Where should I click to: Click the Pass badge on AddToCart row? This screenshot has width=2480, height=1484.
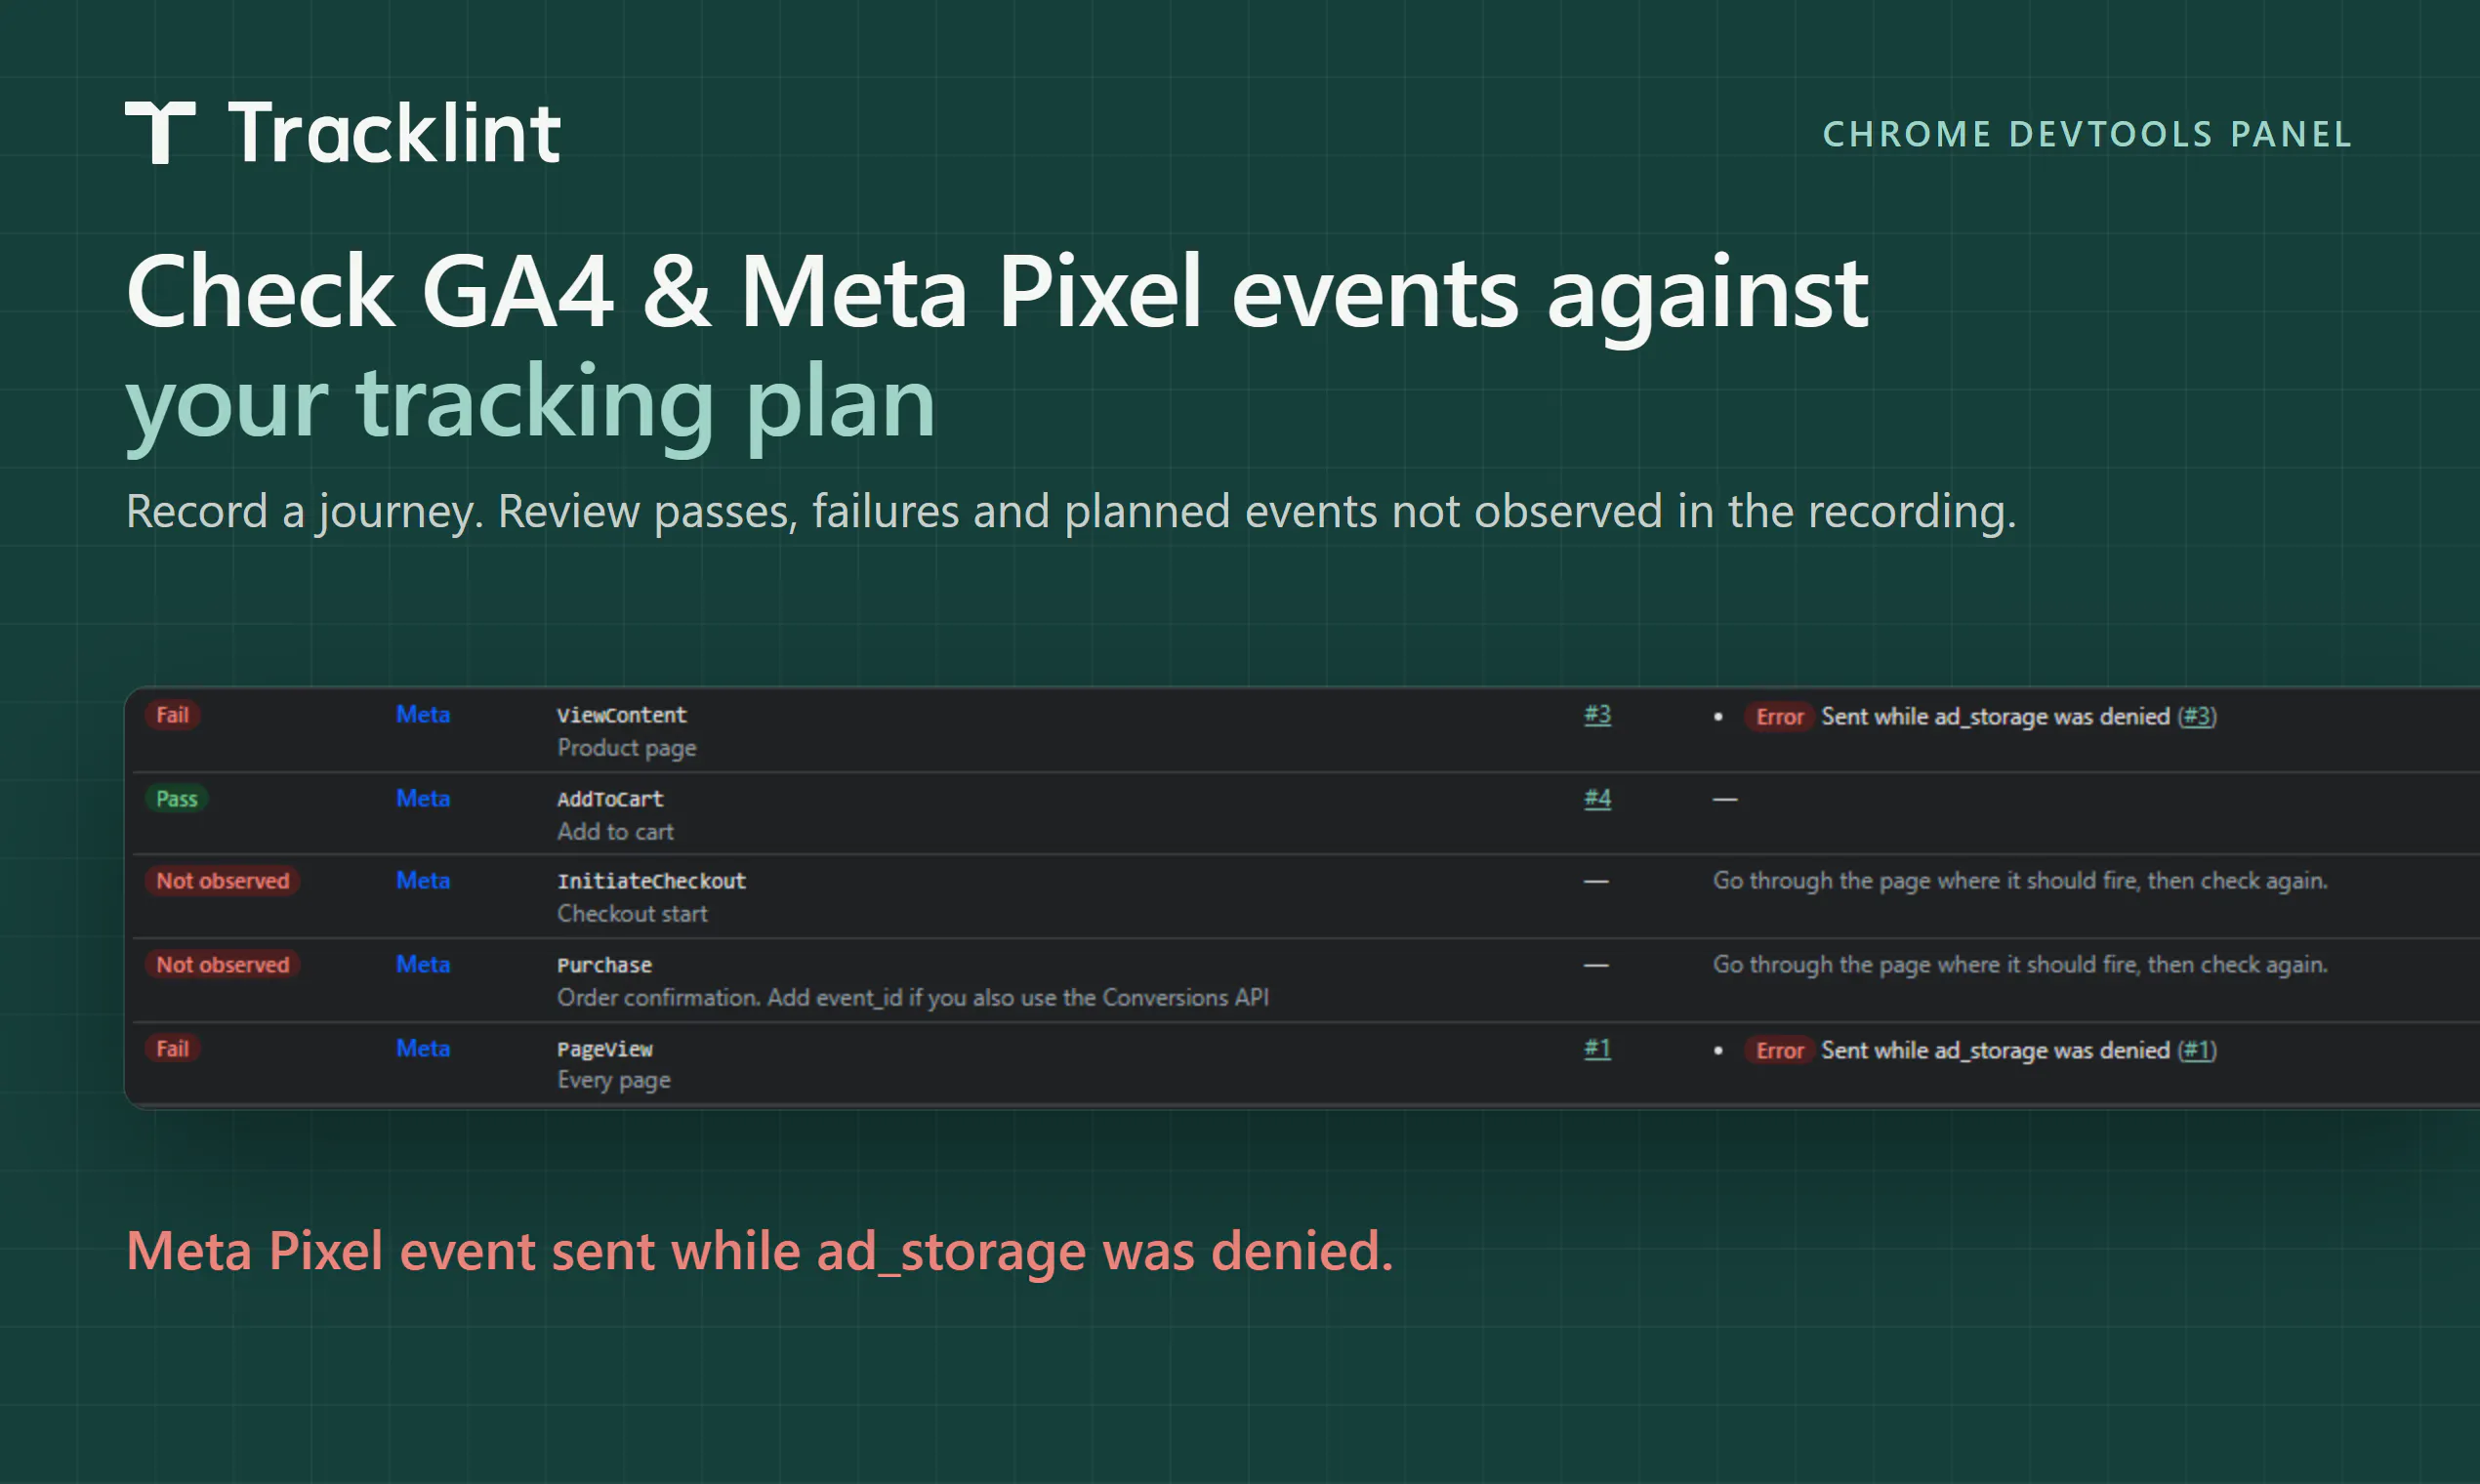point(176,799)
